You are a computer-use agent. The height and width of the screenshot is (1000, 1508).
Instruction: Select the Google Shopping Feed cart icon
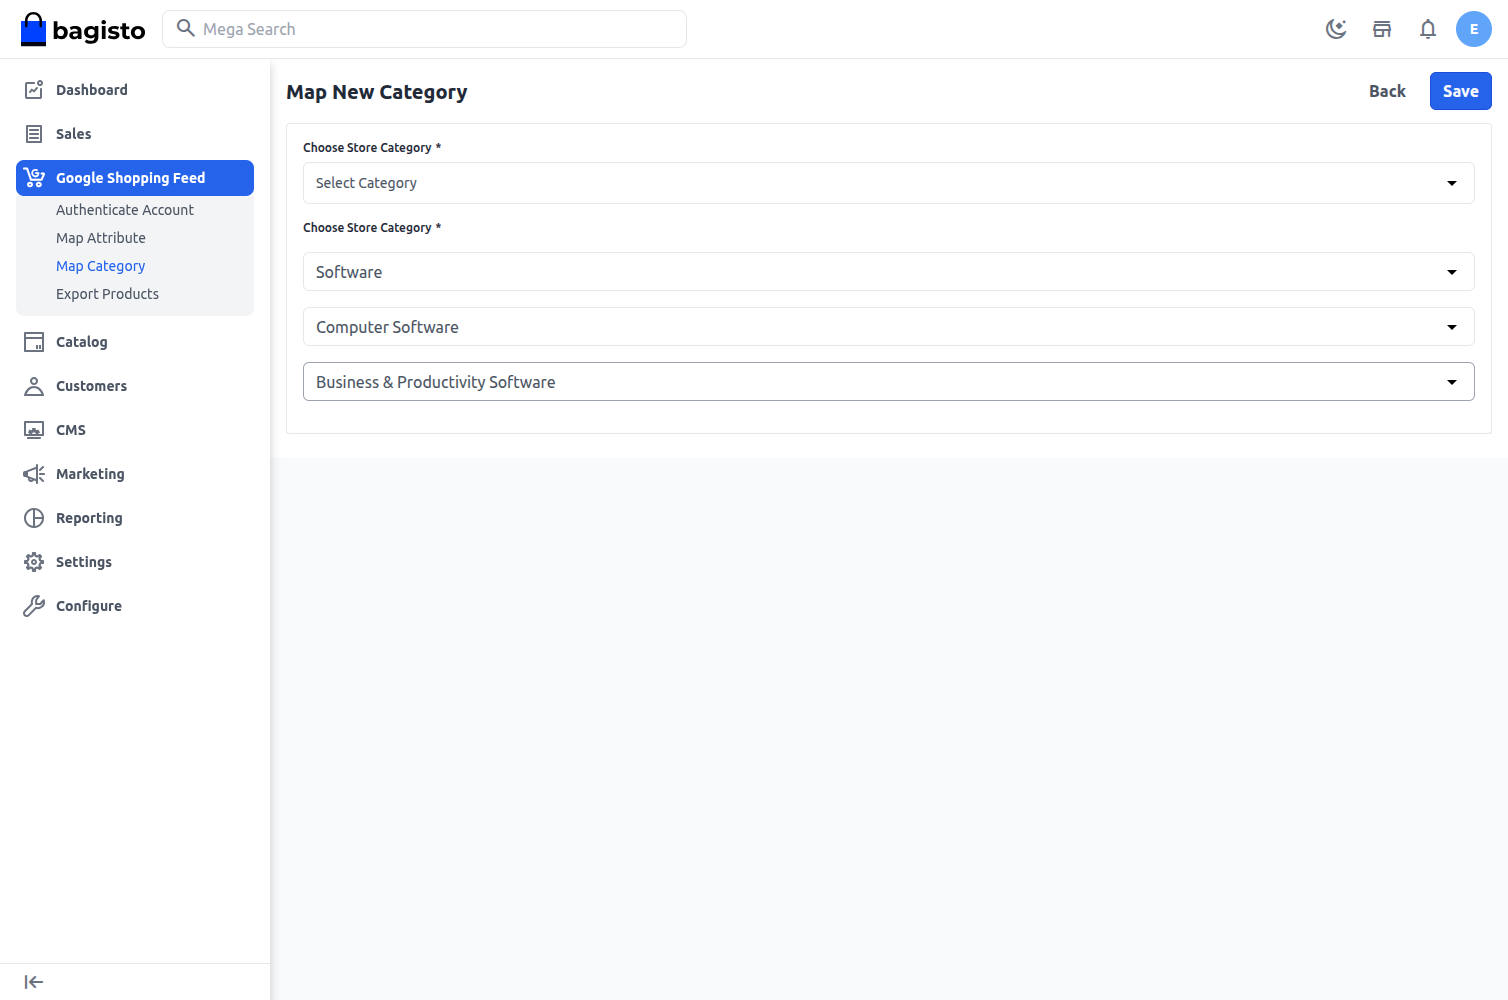[x=33, y=177]
